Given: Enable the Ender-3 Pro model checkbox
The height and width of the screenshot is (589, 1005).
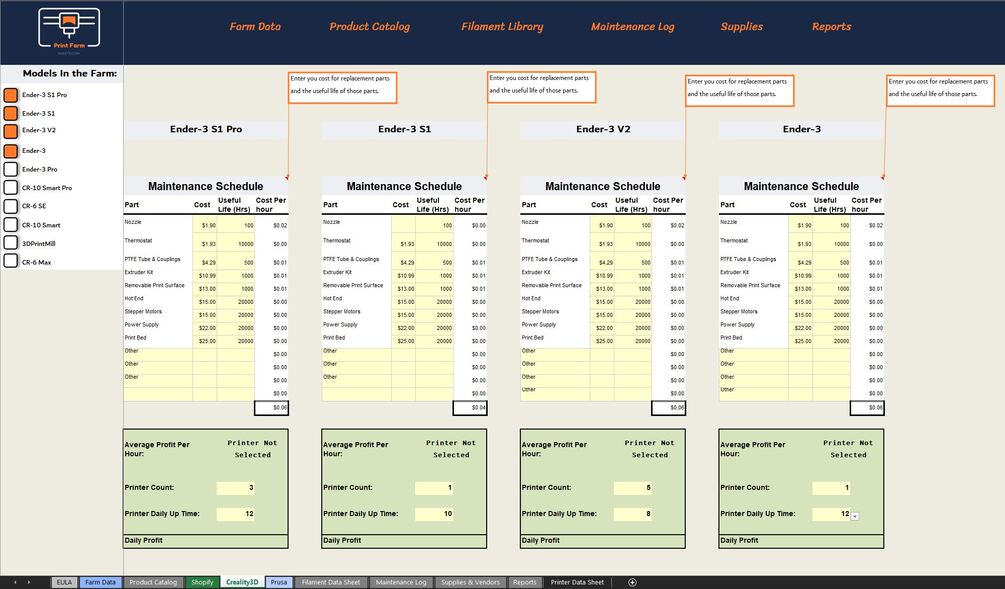Looking at the screenshot, I should 11,169.
